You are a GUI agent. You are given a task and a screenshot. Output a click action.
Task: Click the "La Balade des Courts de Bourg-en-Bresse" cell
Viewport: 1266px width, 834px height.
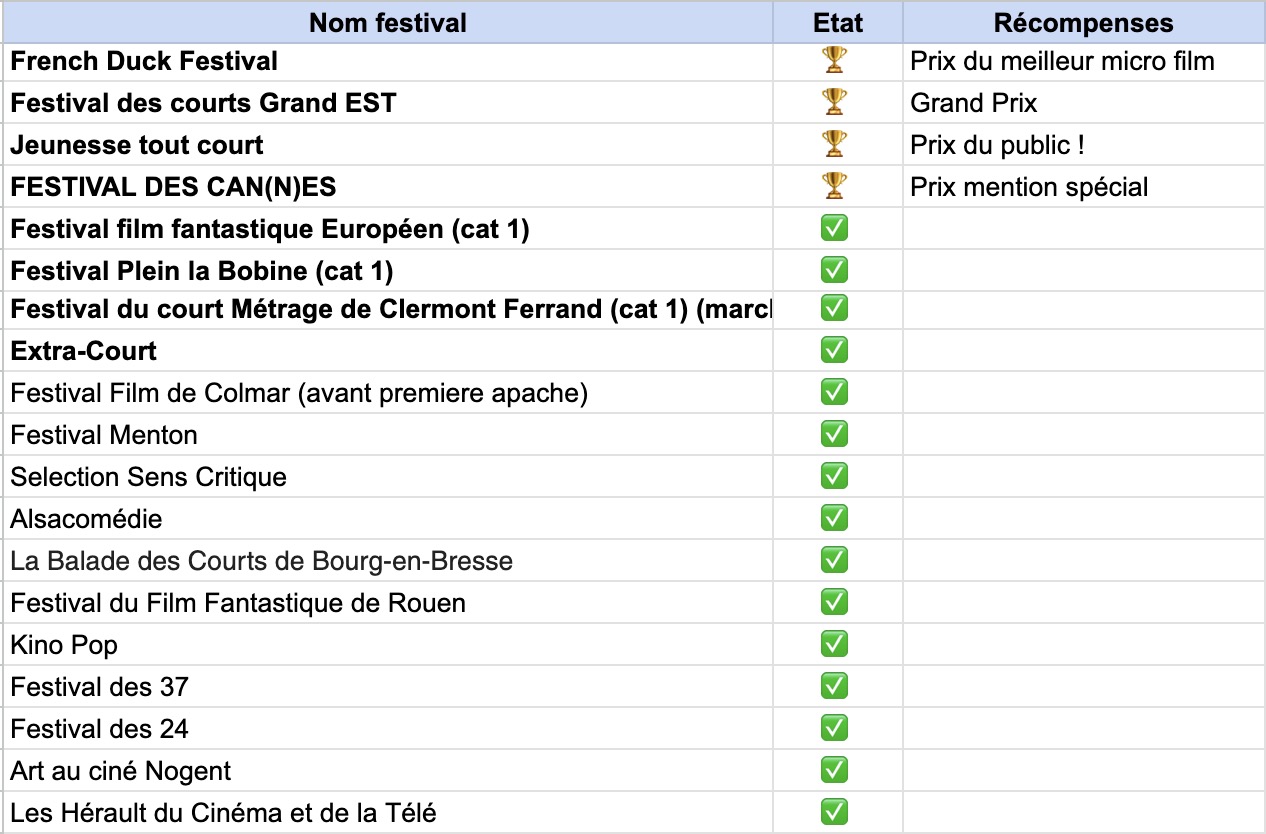[x=262, y=562]
